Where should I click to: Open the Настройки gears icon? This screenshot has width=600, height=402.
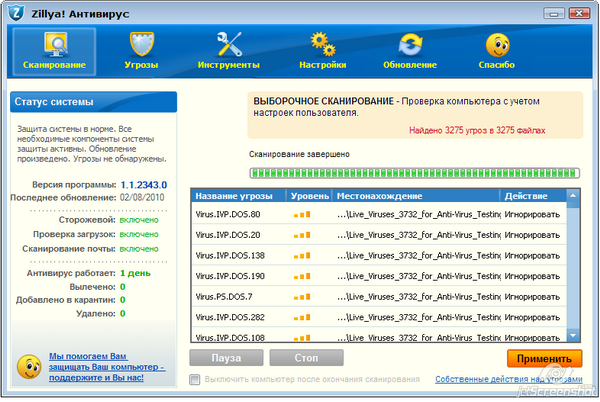pos(323,44)
